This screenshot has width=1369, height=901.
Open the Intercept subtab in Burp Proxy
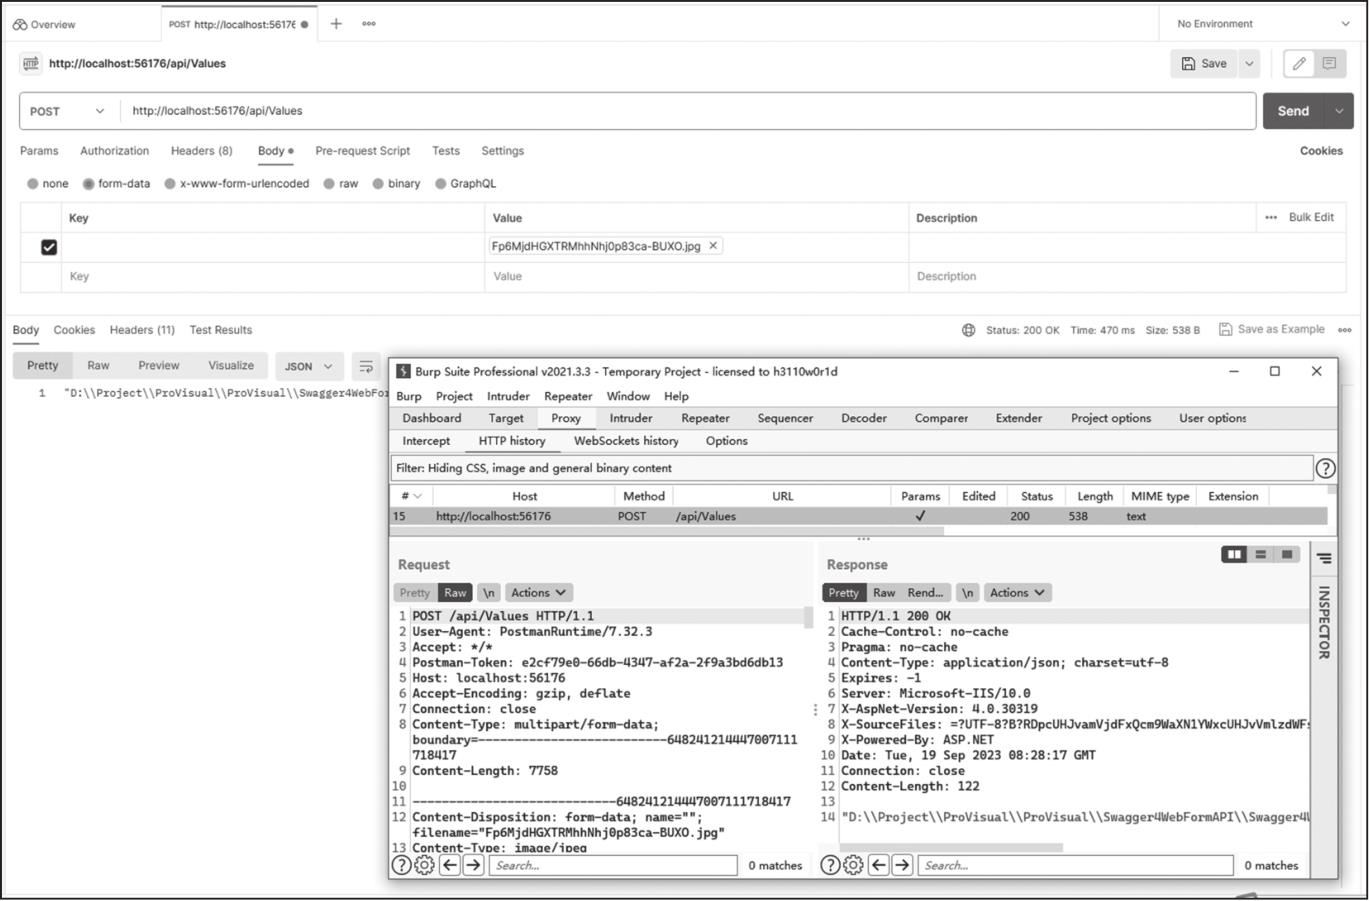tap(426, 441)
